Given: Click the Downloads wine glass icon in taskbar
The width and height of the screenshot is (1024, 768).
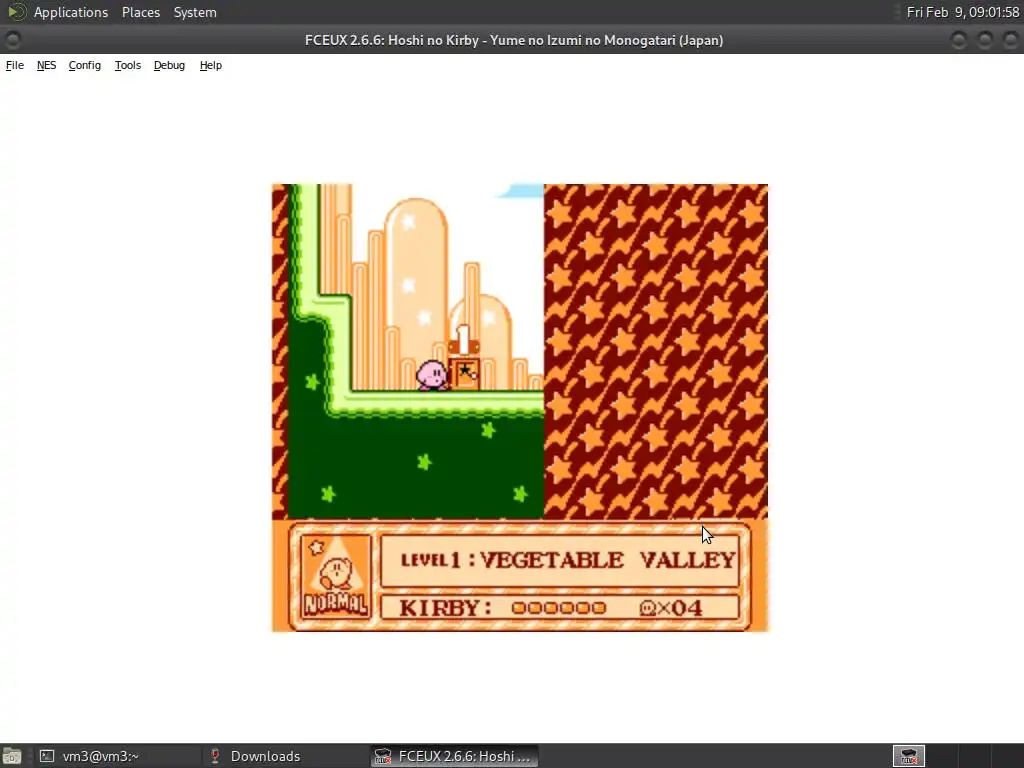Looking at the screenshot, I should pos(214,756).
